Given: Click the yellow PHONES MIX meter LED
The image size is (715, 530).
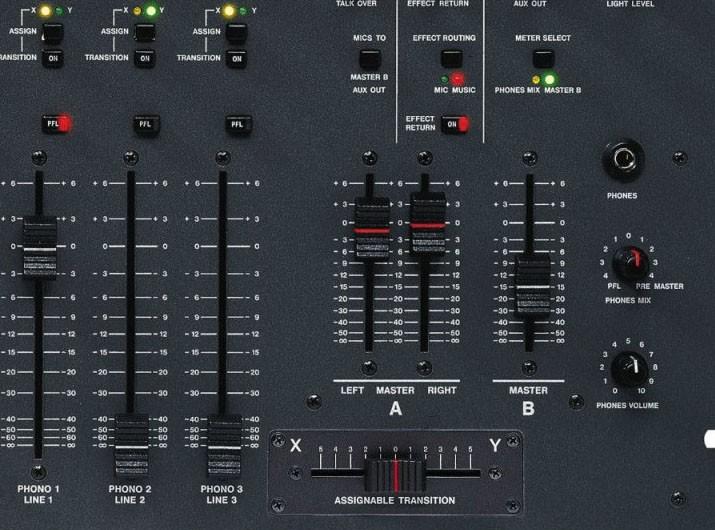Looking at the screenshot, I should [x=535, y=80].
